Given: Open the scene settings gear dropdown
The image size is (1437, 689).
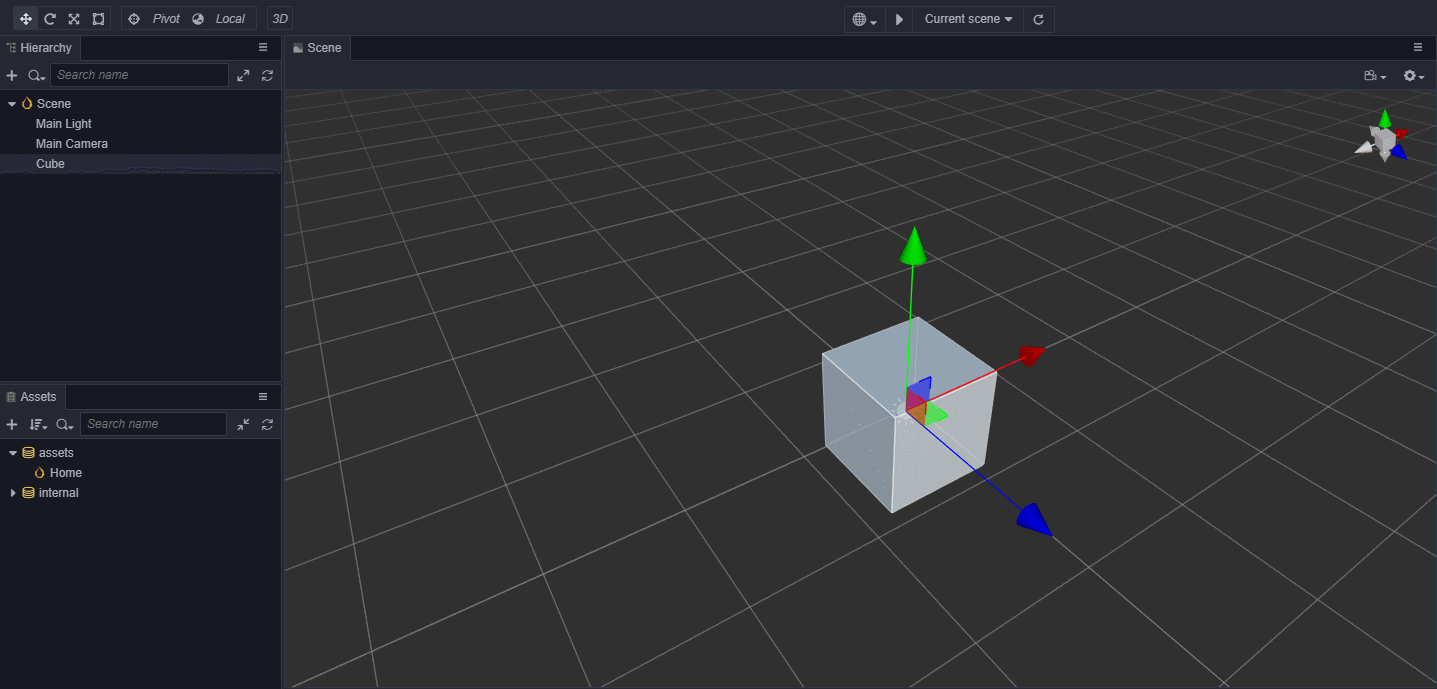Looking at the screenshot, I should pyautogui.click(x=1414, y=76).
